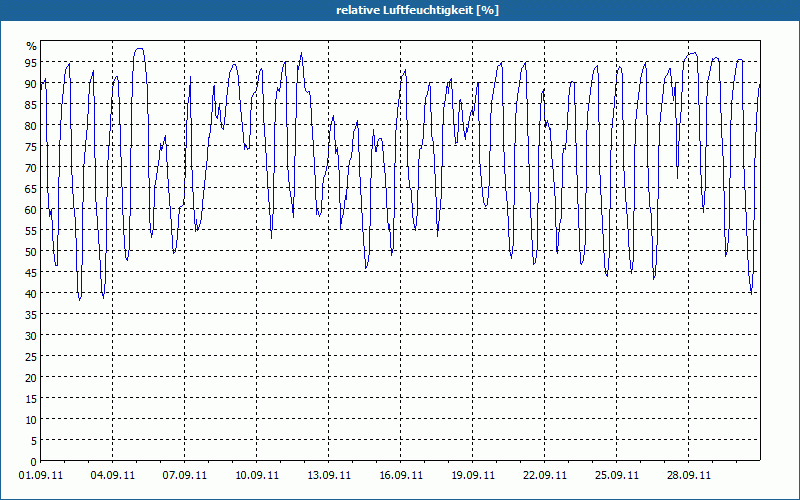Click the y-axis value 20
This screenshot has width=800, height=500.
click(31, 378)
